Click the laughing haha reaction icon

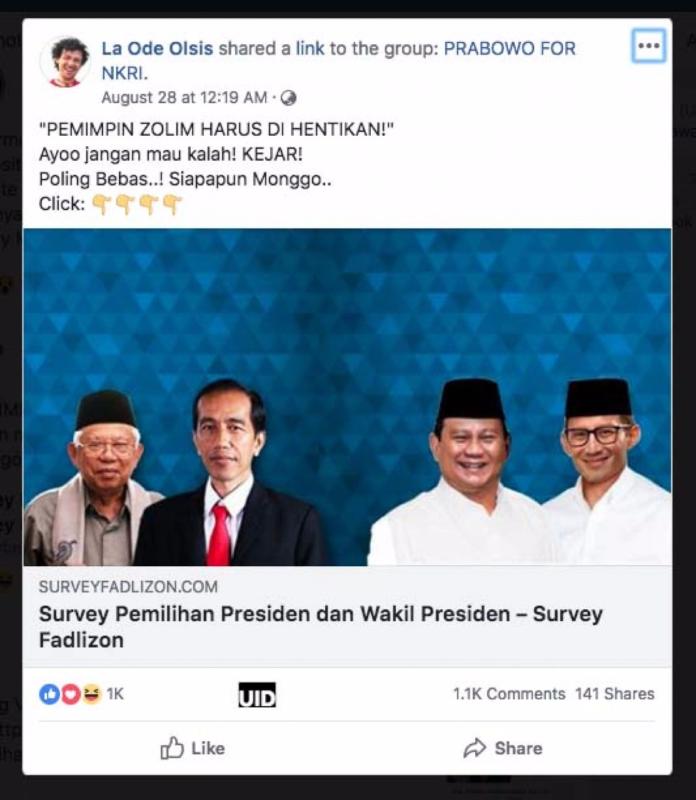point(92,694)
